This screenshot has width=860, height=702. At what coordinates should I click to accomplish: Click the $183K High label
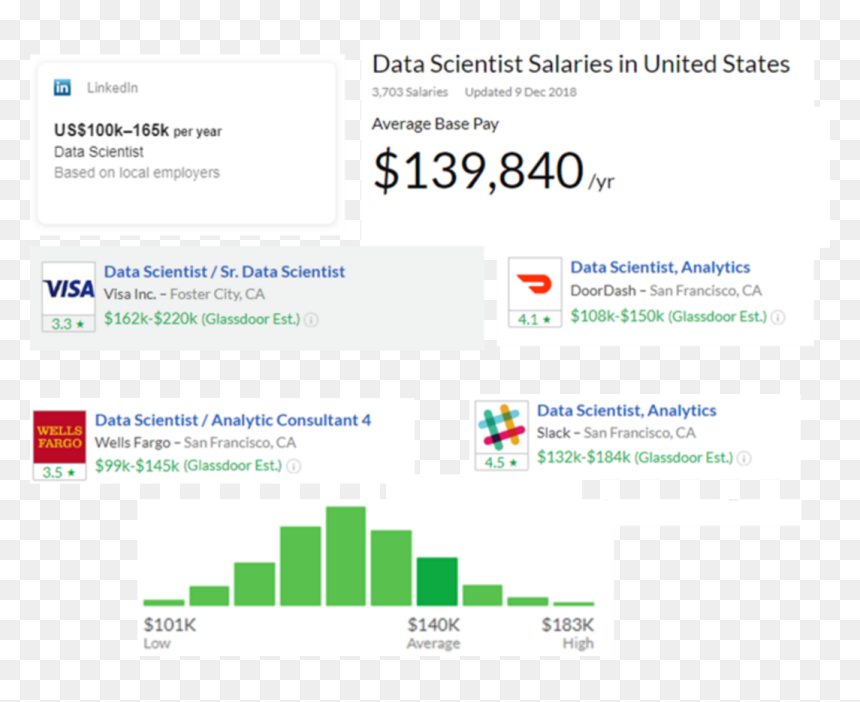568,633
